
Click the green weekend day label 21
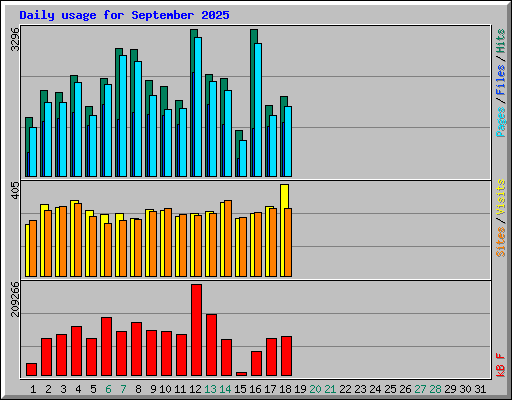point(330,389)
